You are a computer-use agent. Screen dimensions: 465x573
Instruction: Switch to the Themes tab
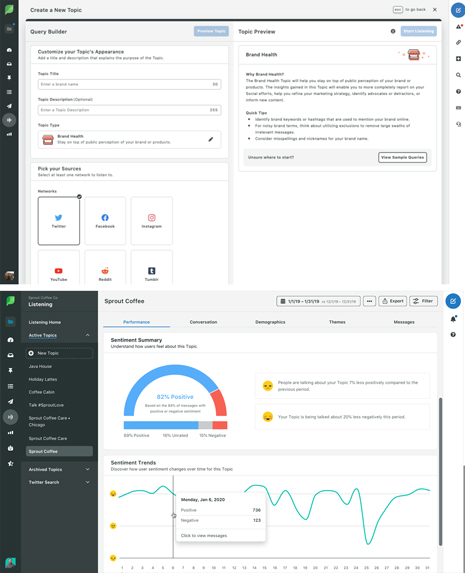click(337, 322)
